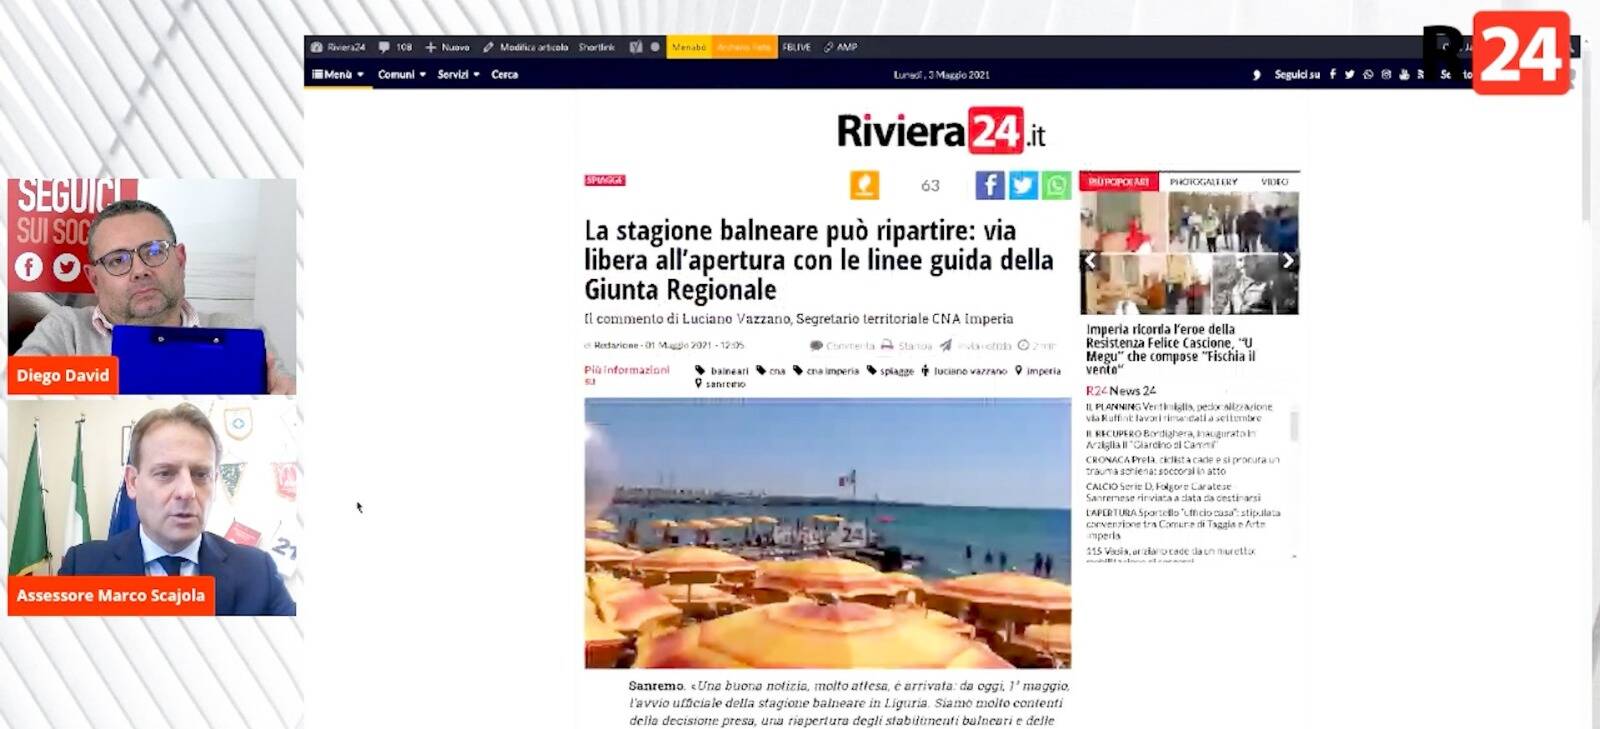Go to previous slide in popular carousel
This screenshot has height=729, width=1600.
point(1090,261)
